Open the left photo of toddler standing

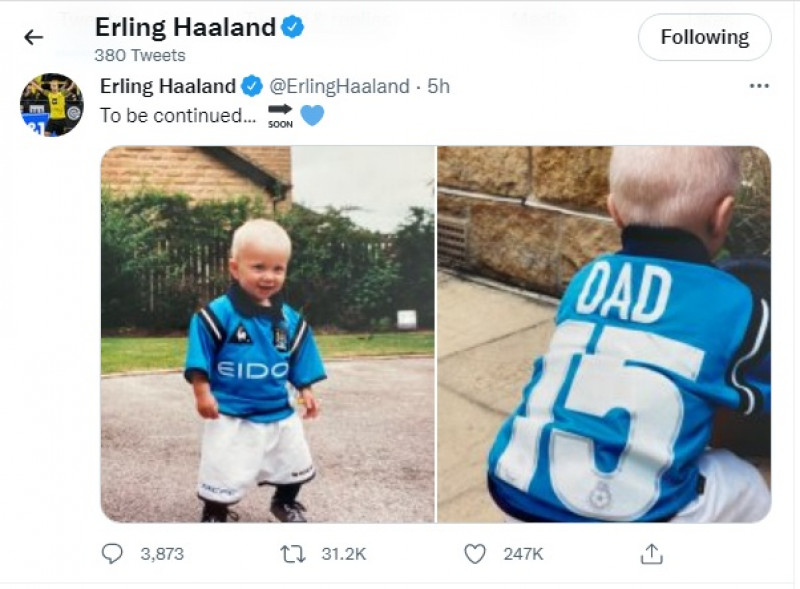[267, 334]
